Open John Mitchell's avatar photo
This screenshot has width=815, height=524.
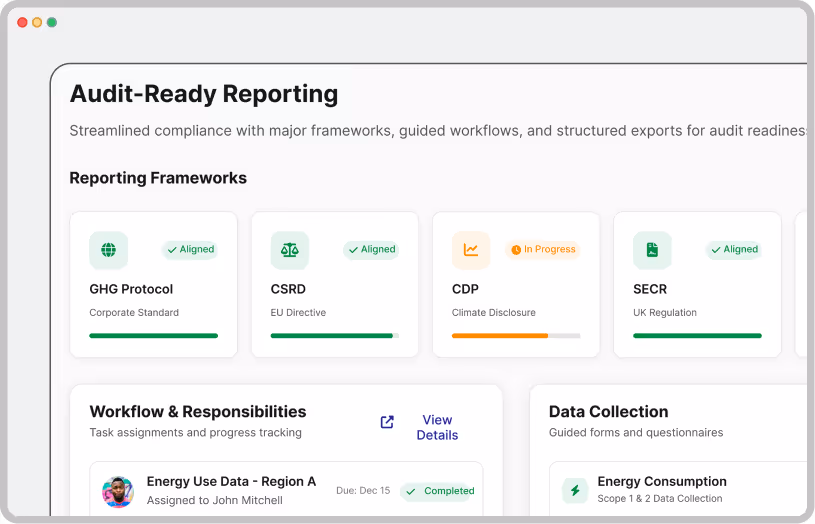[118, 491]
